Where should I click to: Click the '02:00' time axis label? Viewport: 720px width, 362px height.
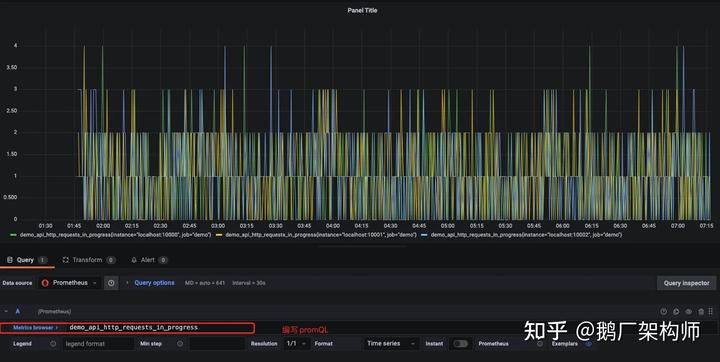pos(103,226)
